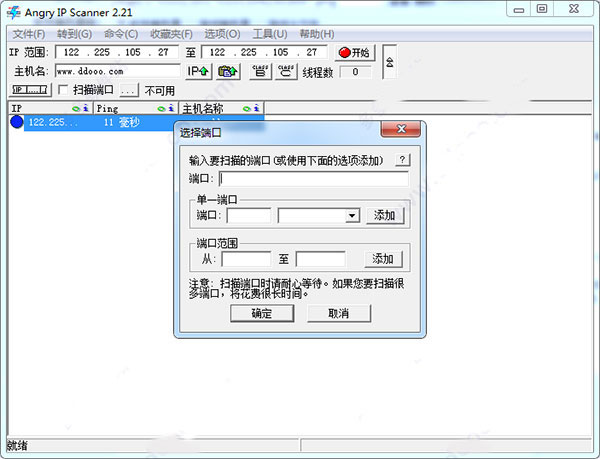
Task: Click the hostname field showing www.ddooo.com
Action: 116,71
